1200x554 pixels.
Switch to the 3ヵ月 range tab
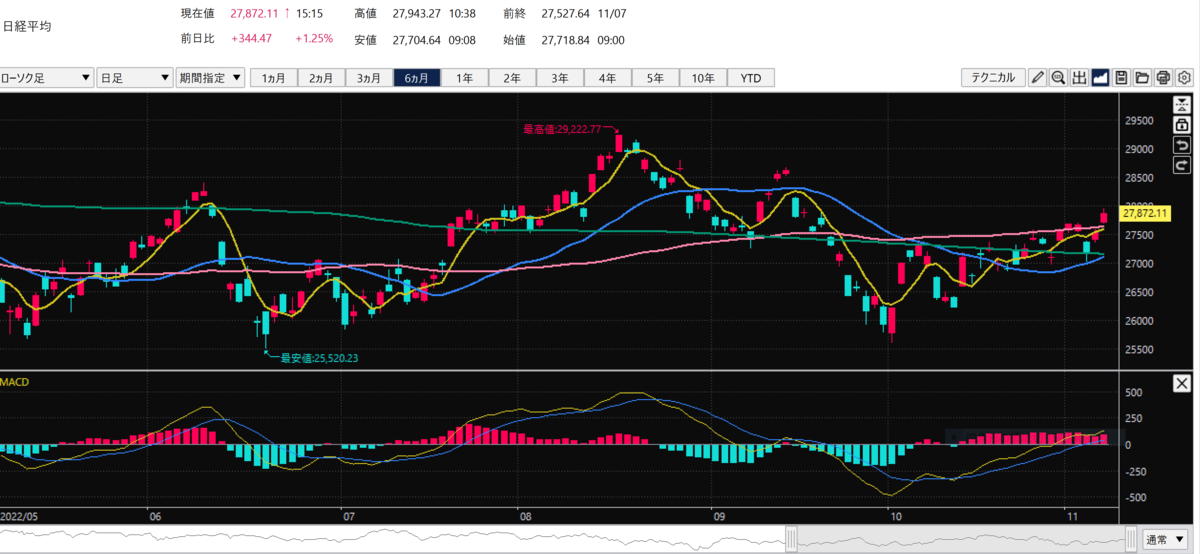[369, 78]
